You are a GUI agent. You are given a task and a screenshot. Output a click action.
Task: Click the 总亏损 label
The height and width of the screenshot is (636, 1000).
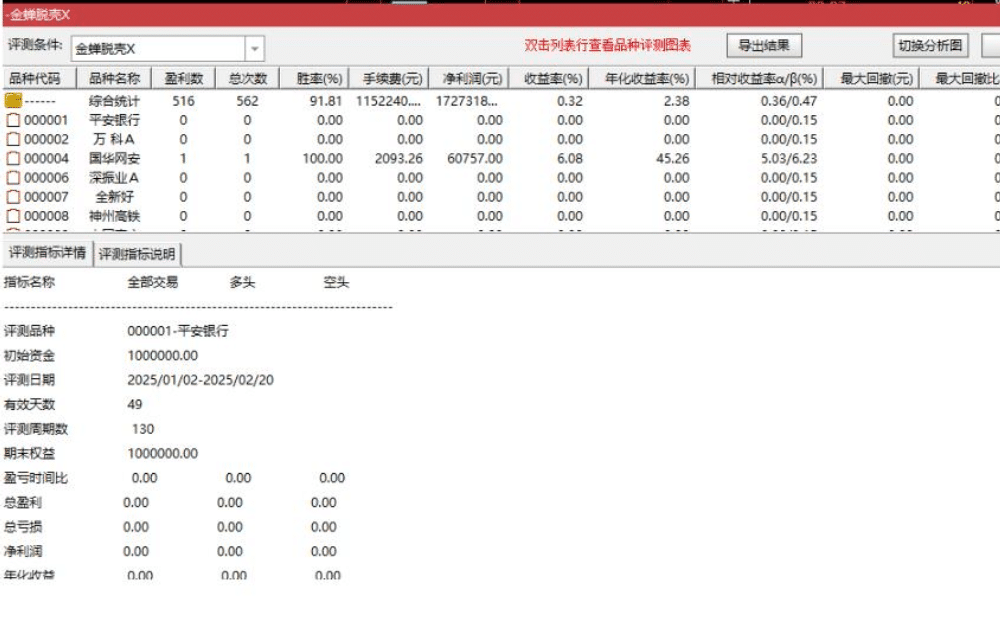23,526
